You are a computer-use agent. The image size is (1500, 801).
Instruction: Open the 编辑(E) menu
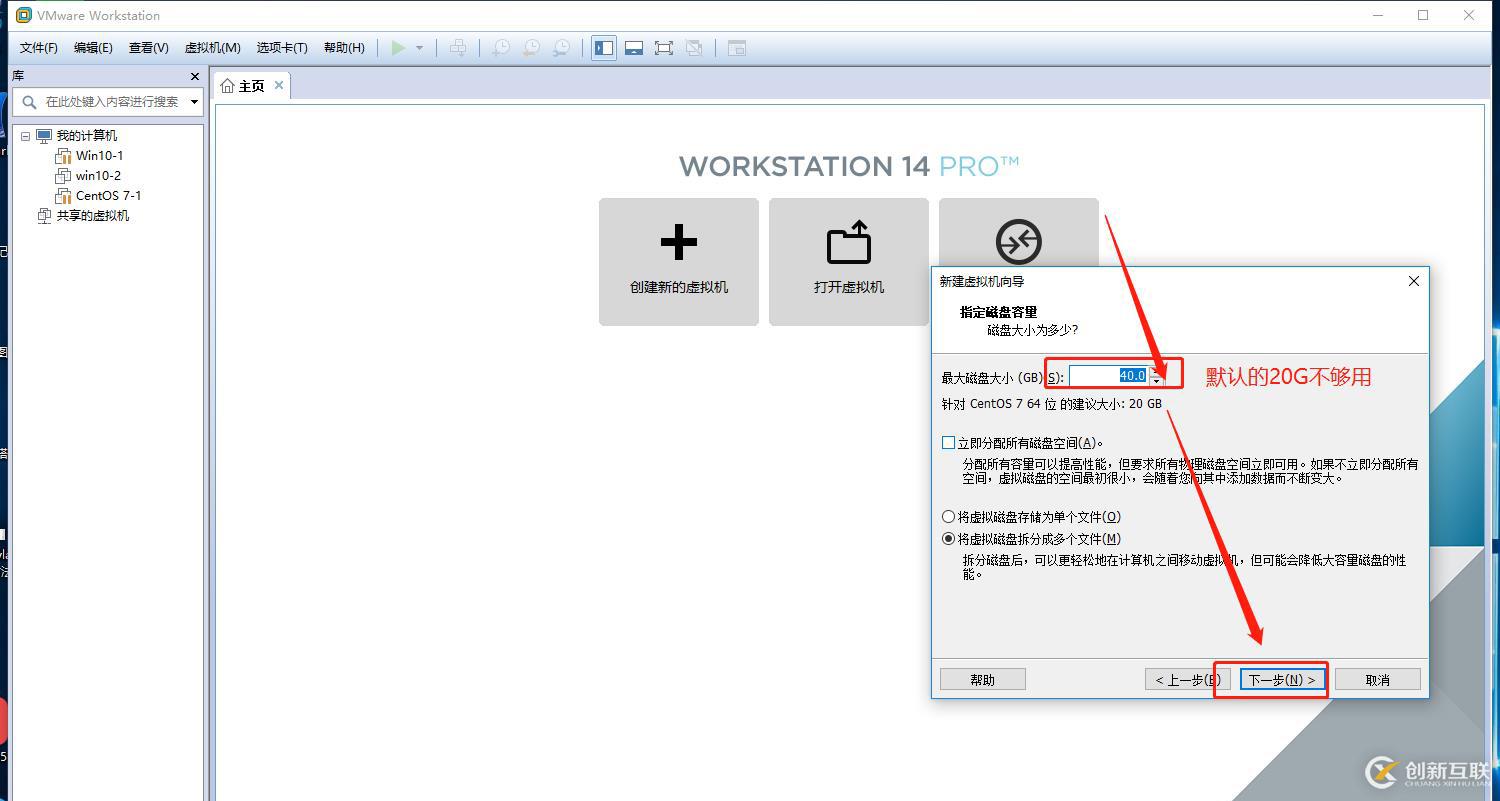coord(93,48)
